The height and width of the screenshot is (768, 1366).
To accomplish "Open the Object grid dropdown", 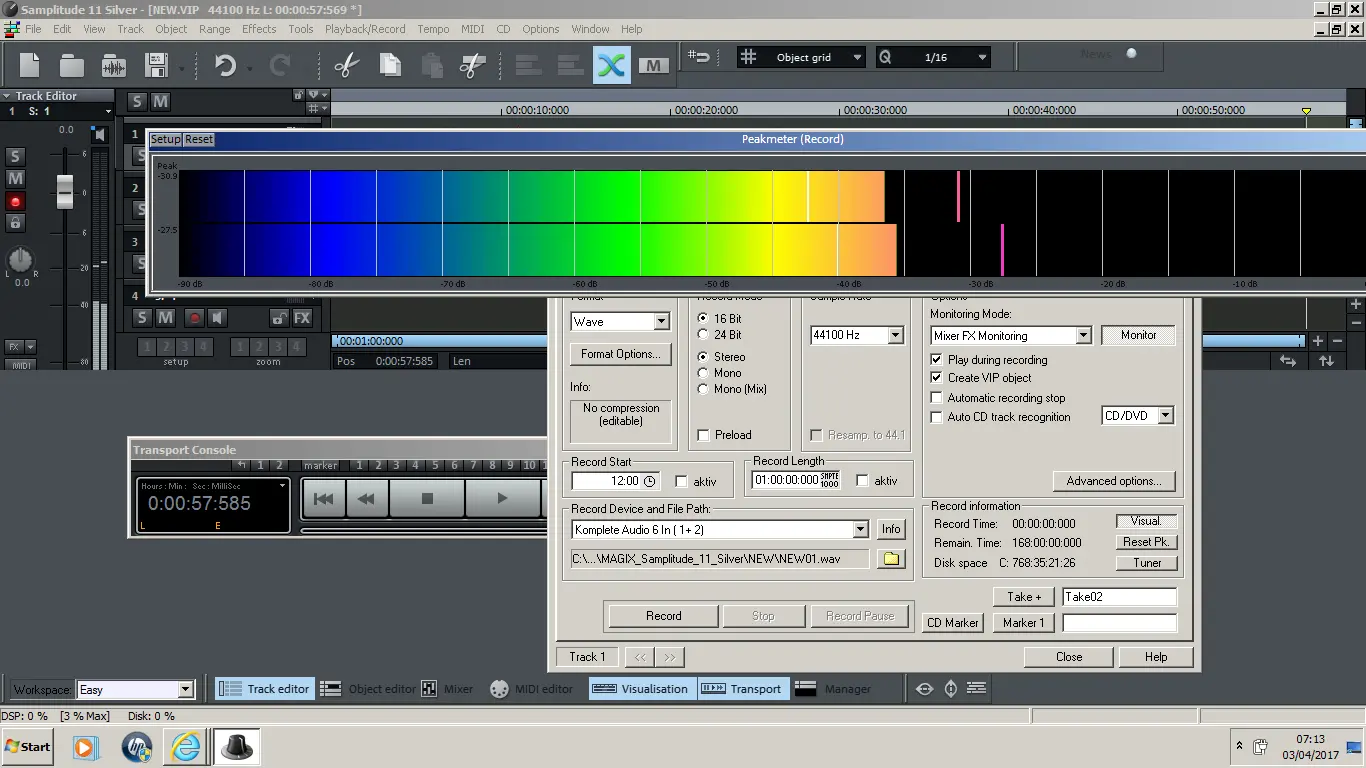I will tap(857, 57).
